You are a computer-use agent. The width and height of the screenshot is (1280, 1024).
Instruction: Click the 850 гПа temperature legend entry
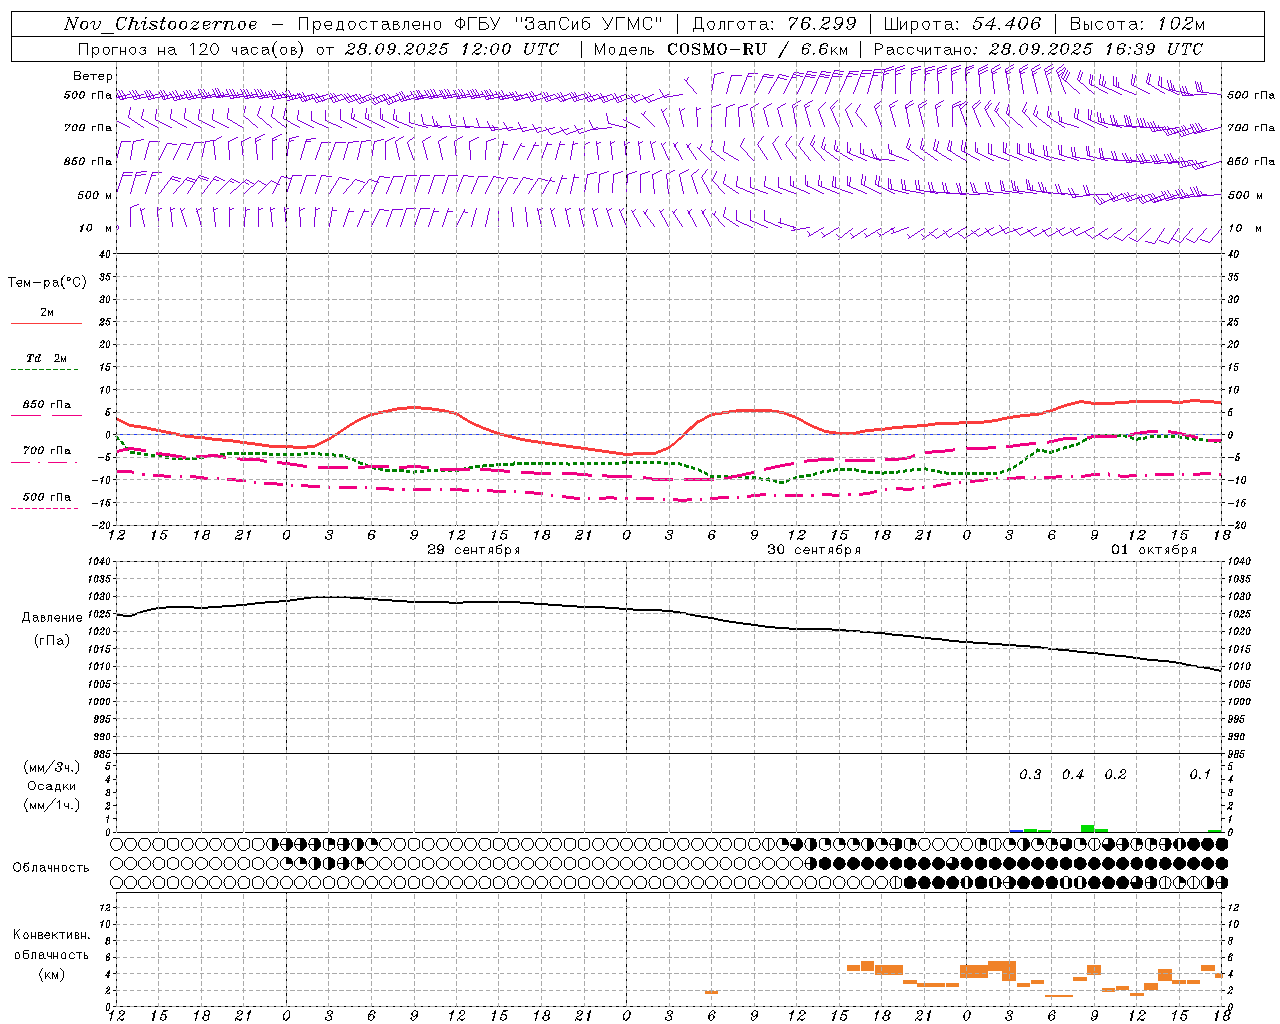(47, 404)
